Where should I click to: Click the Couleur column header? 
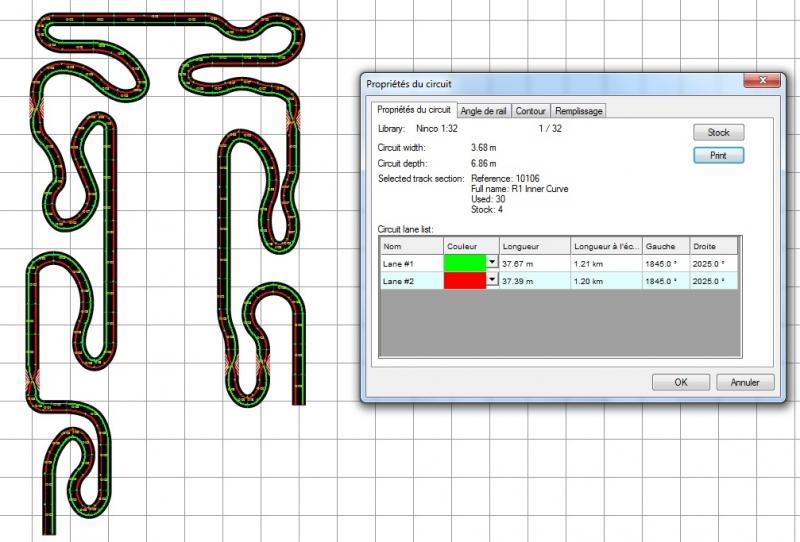pyautogui.click(x=470, y=245)
